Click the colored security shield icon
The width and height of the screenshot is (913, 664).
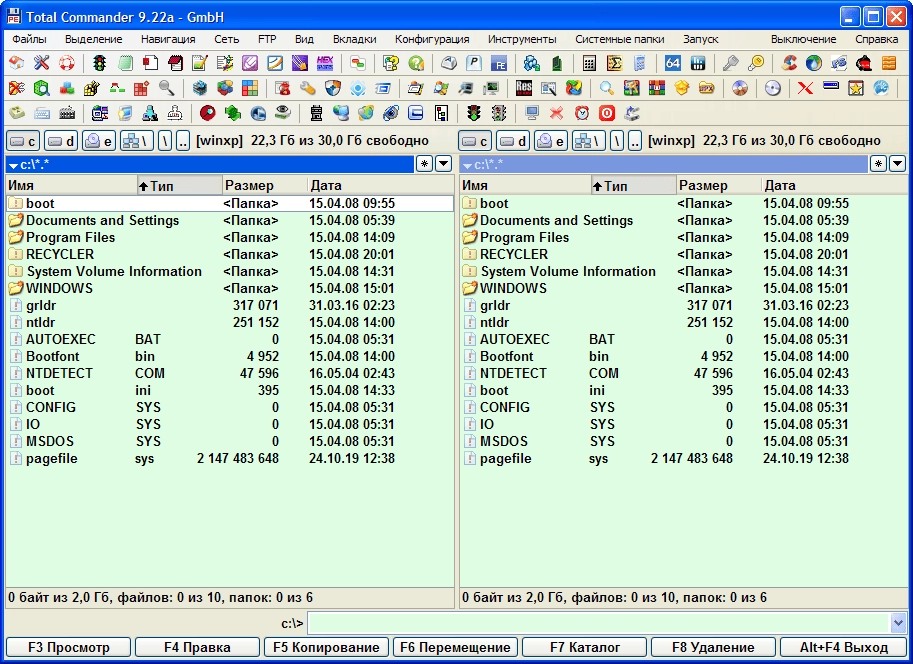332,88
